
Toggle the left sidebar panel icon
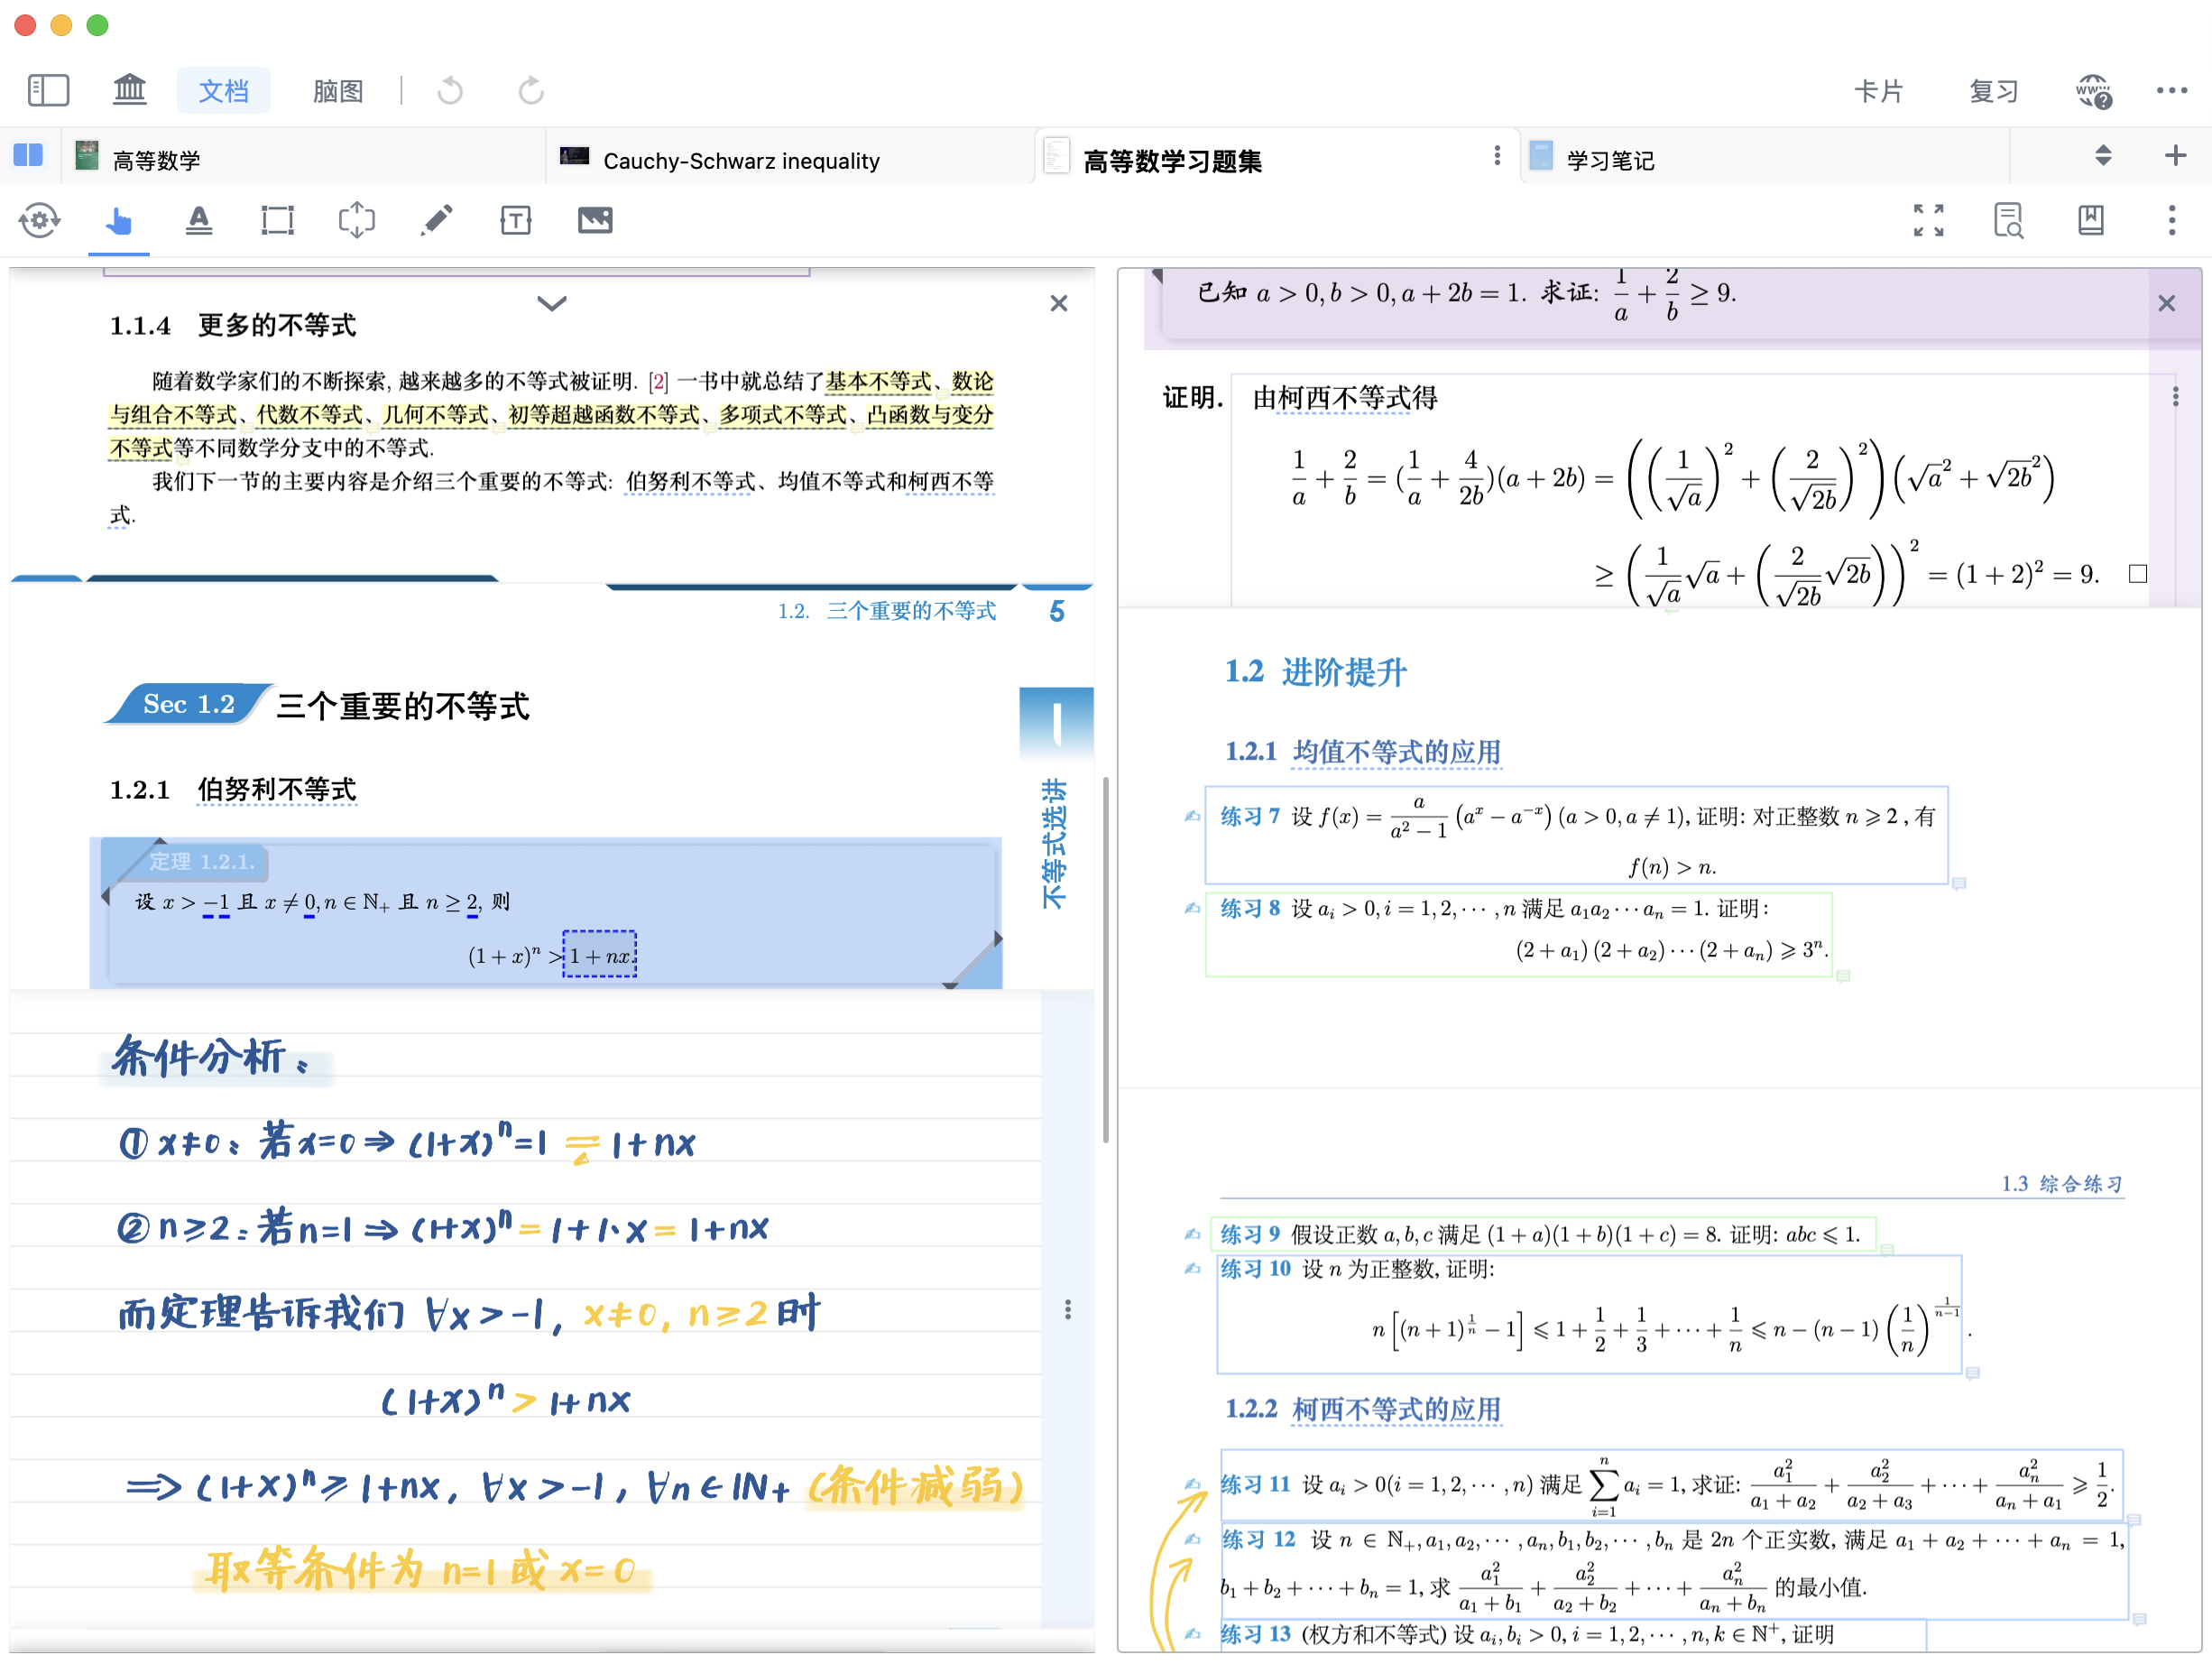click(x=48, y=90)
